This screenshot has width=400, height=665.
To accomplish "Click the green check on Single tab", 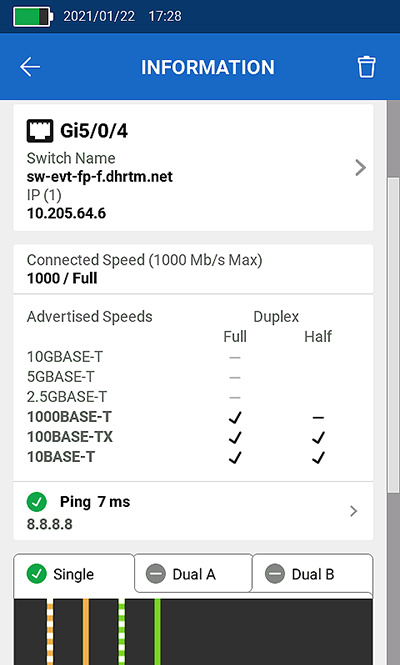I will pos(37,574).
